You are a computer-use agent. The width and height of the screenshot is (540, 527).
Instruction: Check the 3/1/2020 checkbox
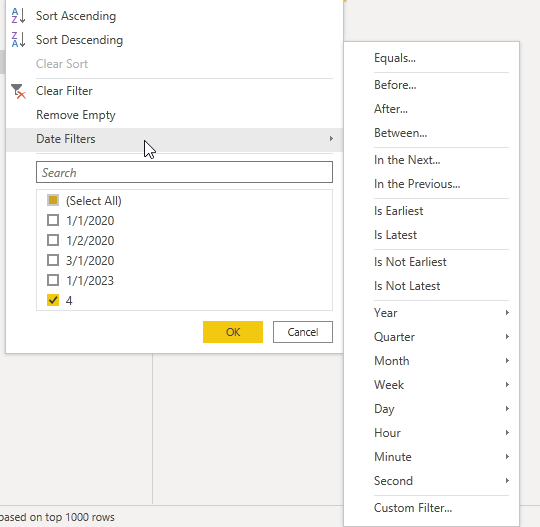[53, 260]
